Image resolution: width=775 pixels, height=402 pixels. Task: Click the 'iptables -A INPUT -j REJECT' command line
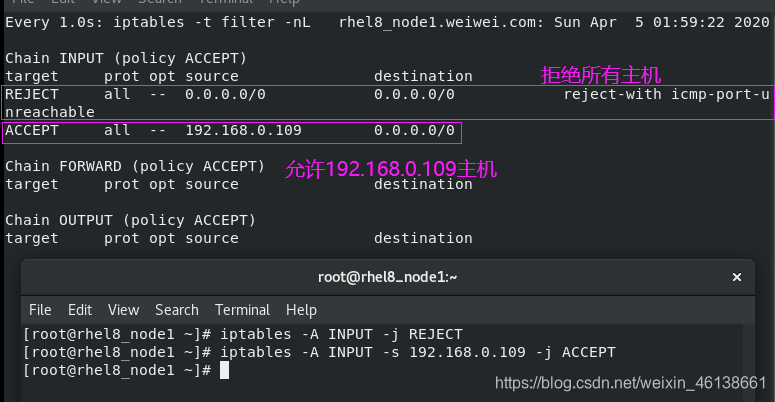pyautogui.click(x=341, y=334)
